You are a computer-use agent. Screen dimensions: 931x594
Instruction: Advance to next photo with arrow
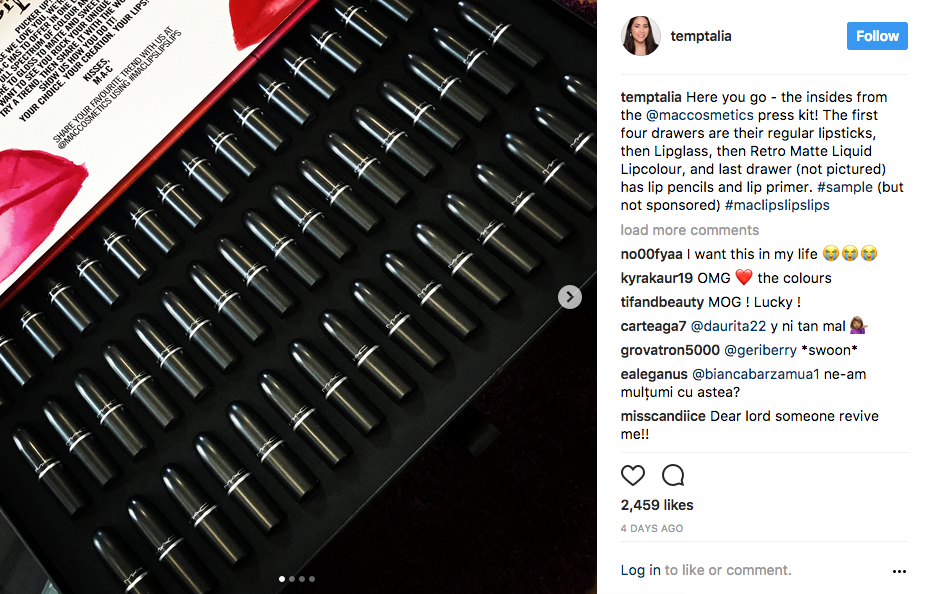[569, 297]
